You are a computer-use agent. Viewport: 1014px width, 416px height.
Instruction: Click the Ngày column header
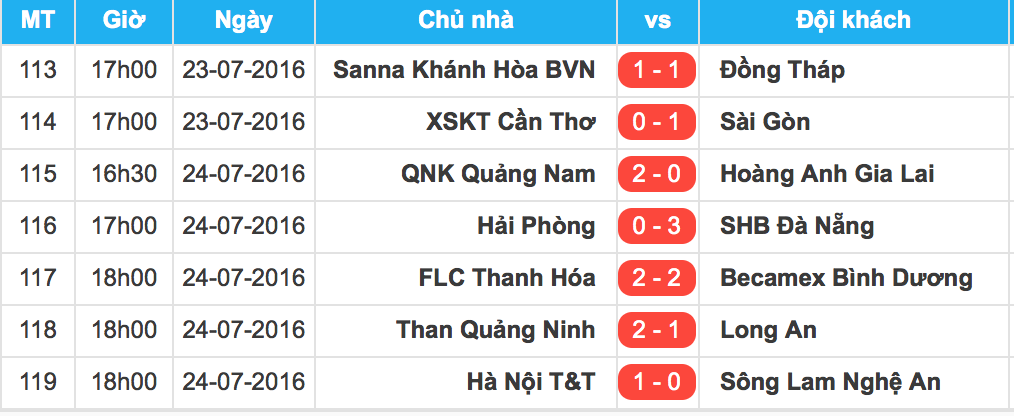pos(243,20)
